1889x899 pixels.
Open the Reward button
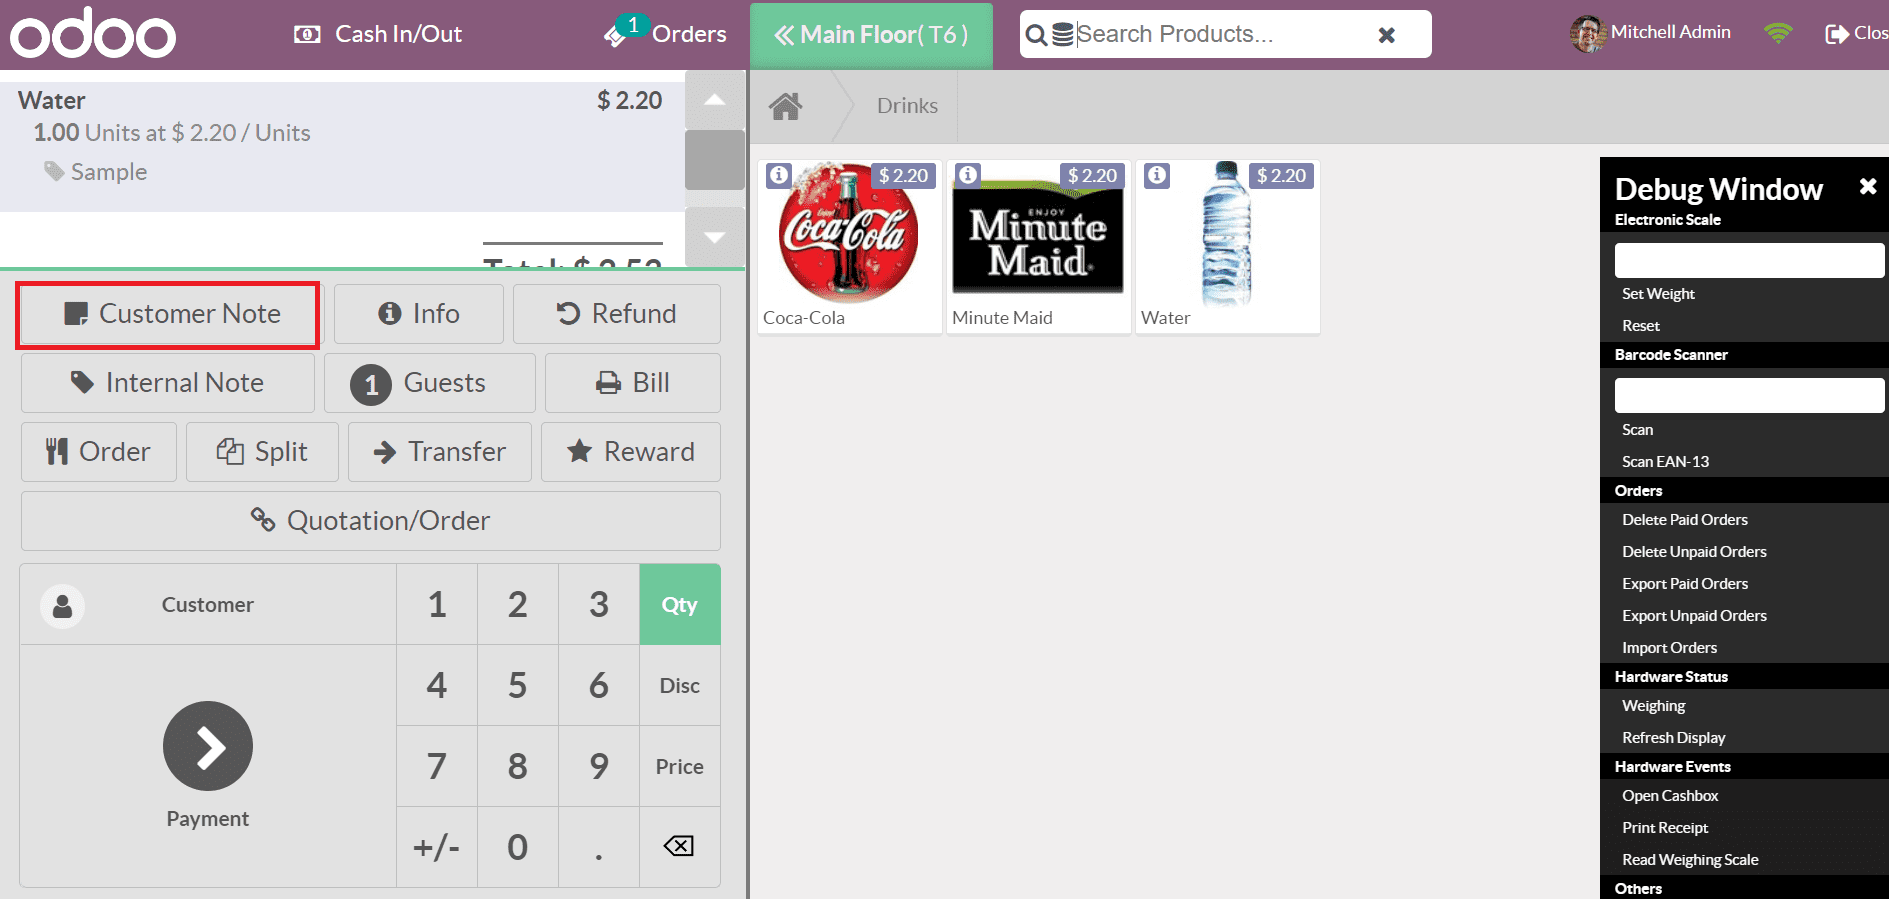(631, 452)
